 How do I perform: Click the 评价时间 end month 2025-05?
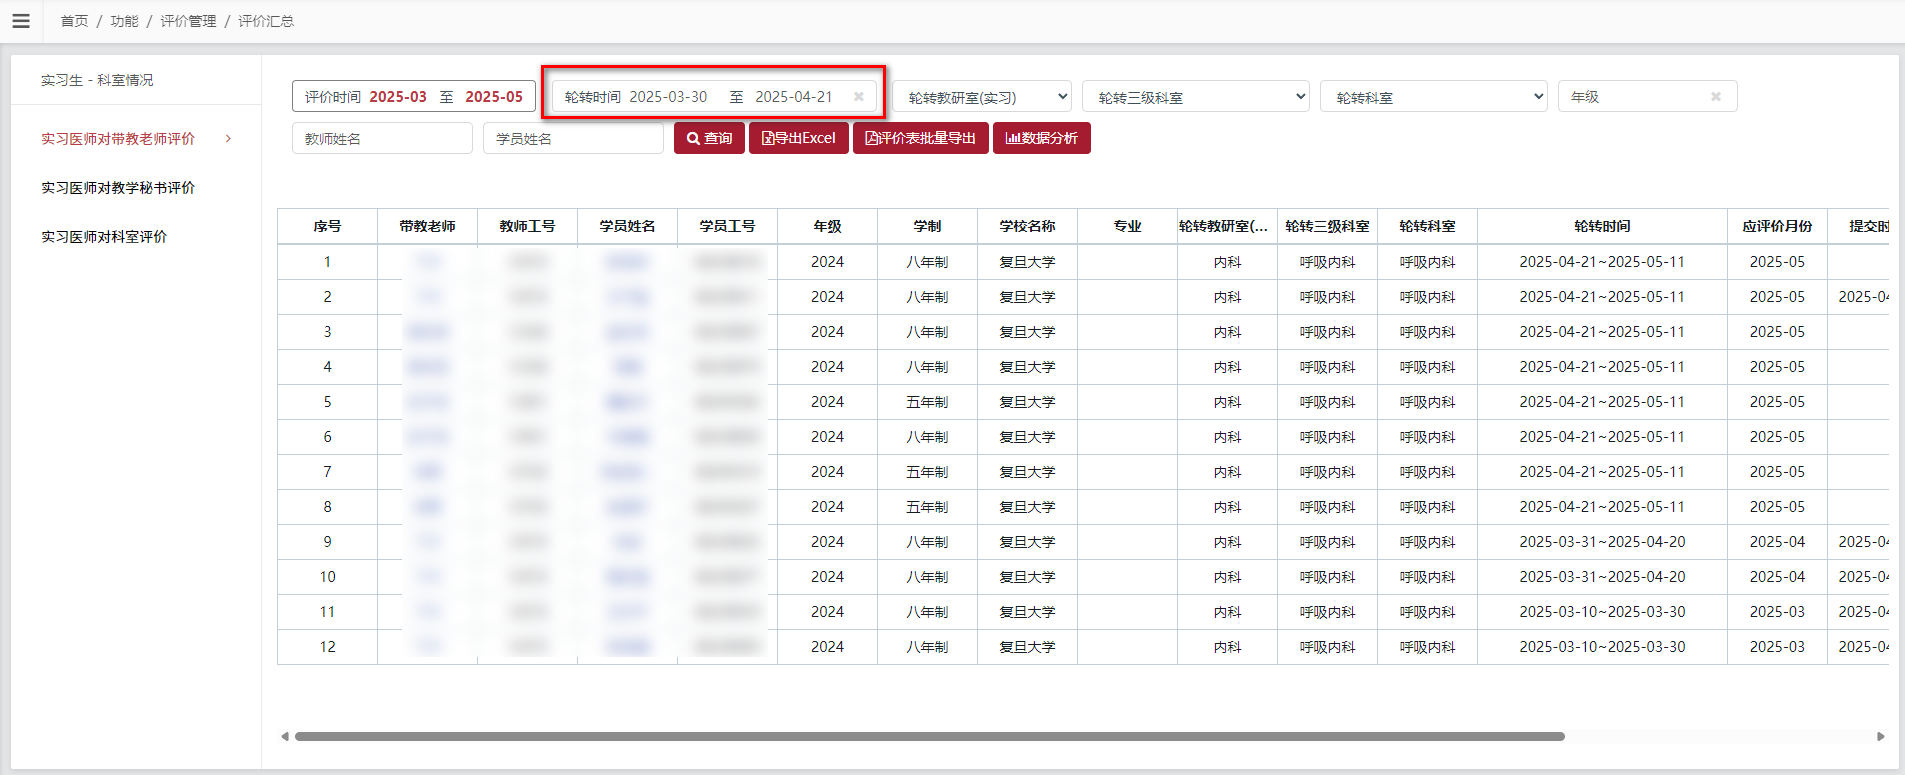click(x=494, y=97)
